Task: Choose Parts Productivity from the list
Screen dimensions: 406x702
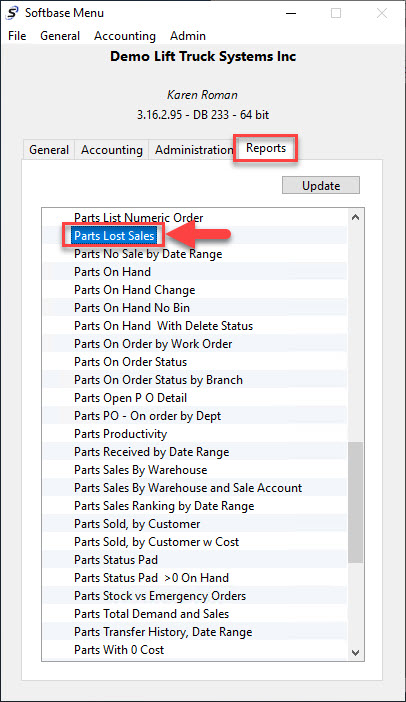Action: [x=120, y=434]
